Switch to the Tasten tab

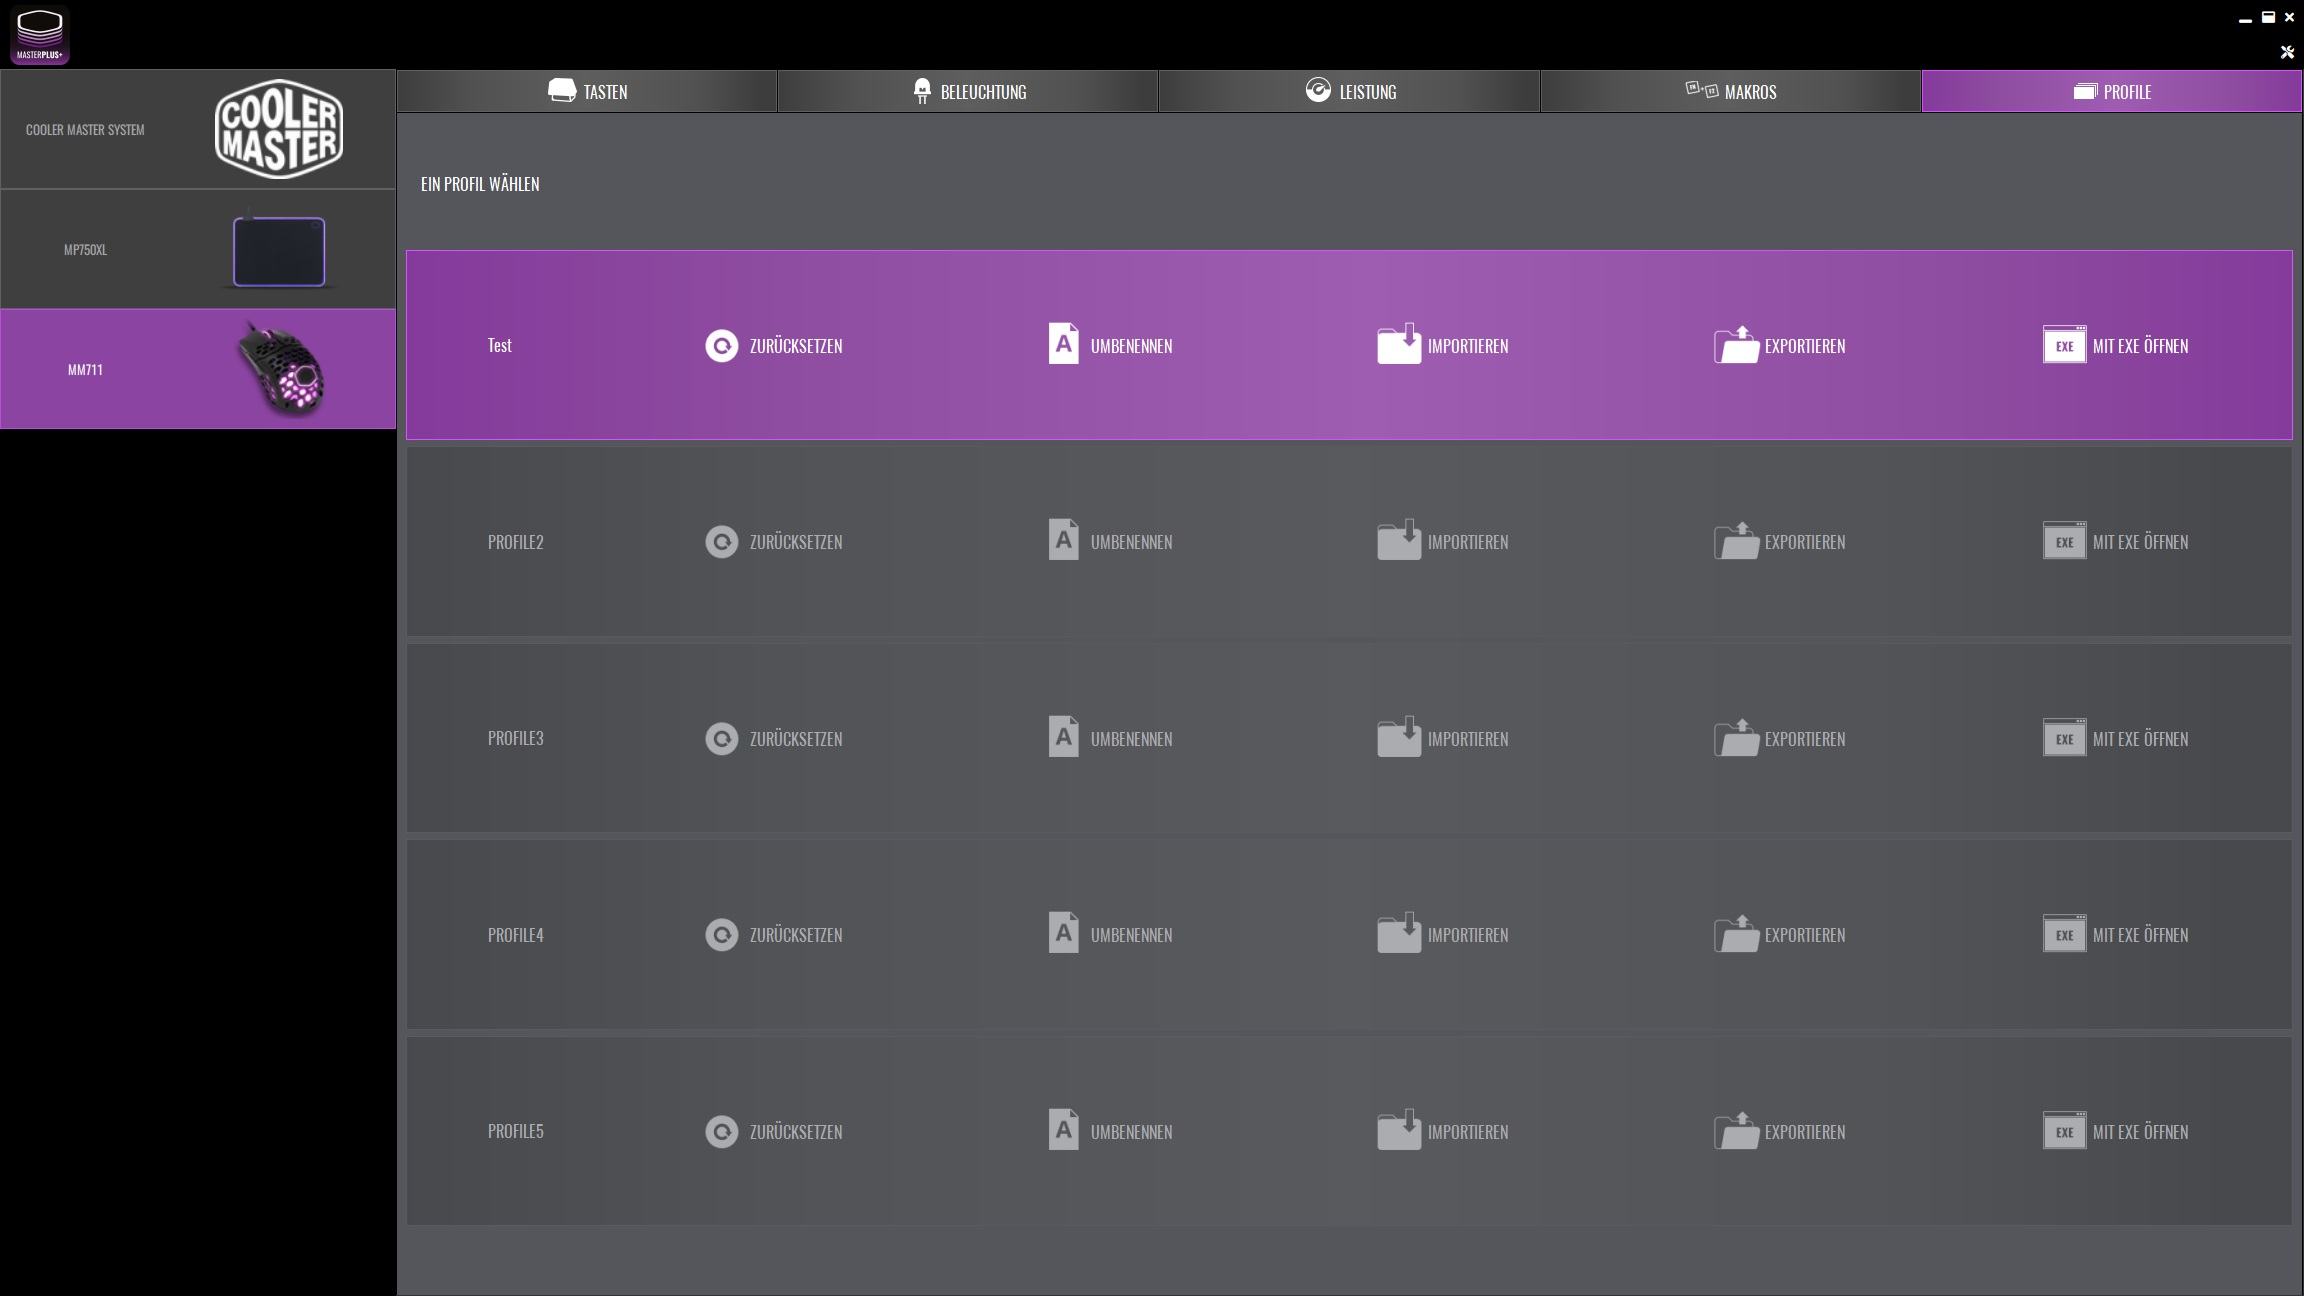tap(587, 92)
